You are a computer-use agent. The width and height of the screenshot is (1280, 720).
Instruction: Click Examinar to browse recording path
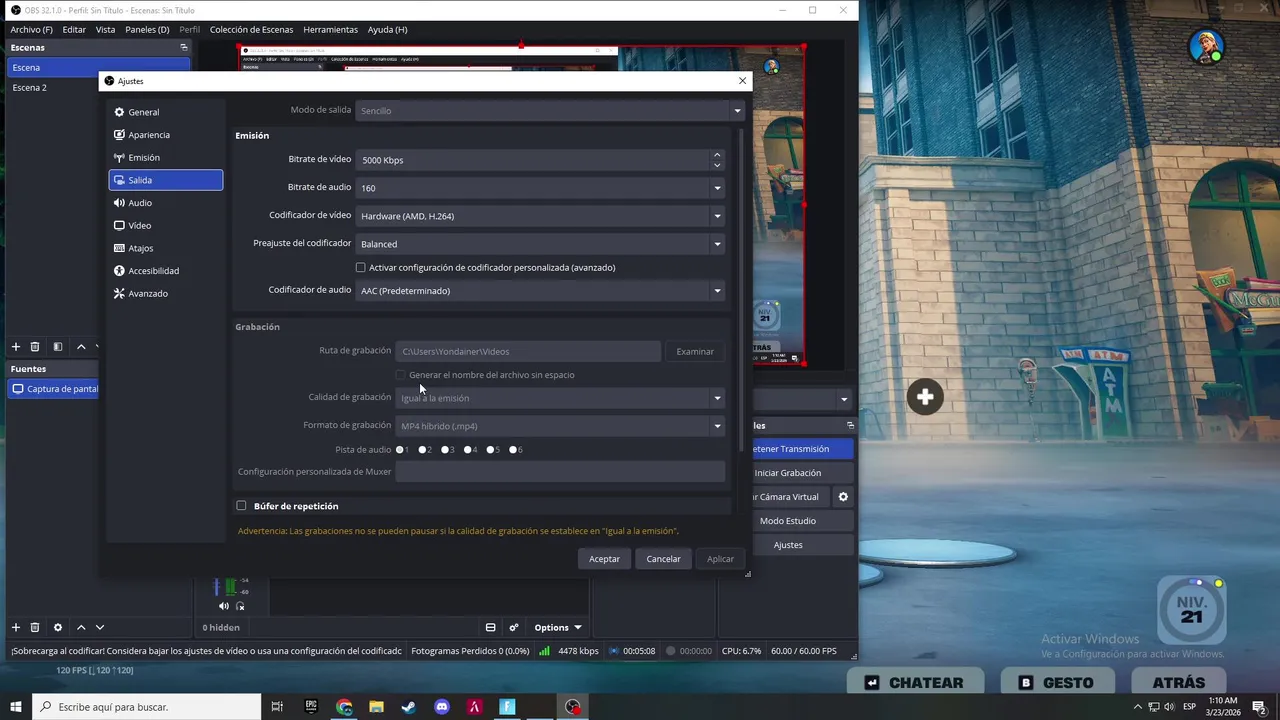(695, 352)
